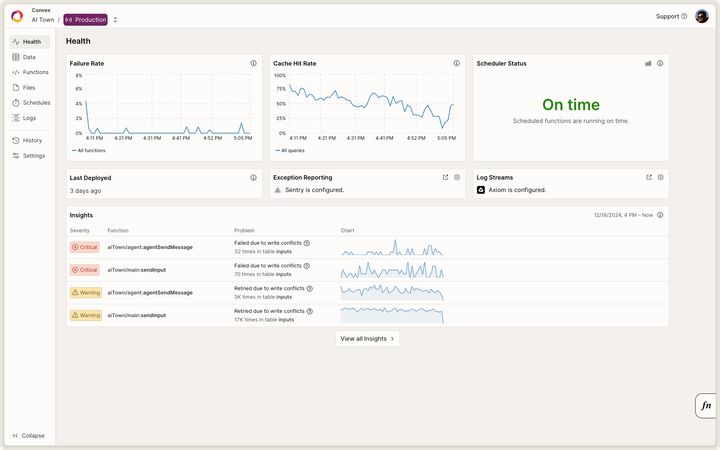Open the user profile avatar
The width and height of the screenshot is (720, 450).
702,17
